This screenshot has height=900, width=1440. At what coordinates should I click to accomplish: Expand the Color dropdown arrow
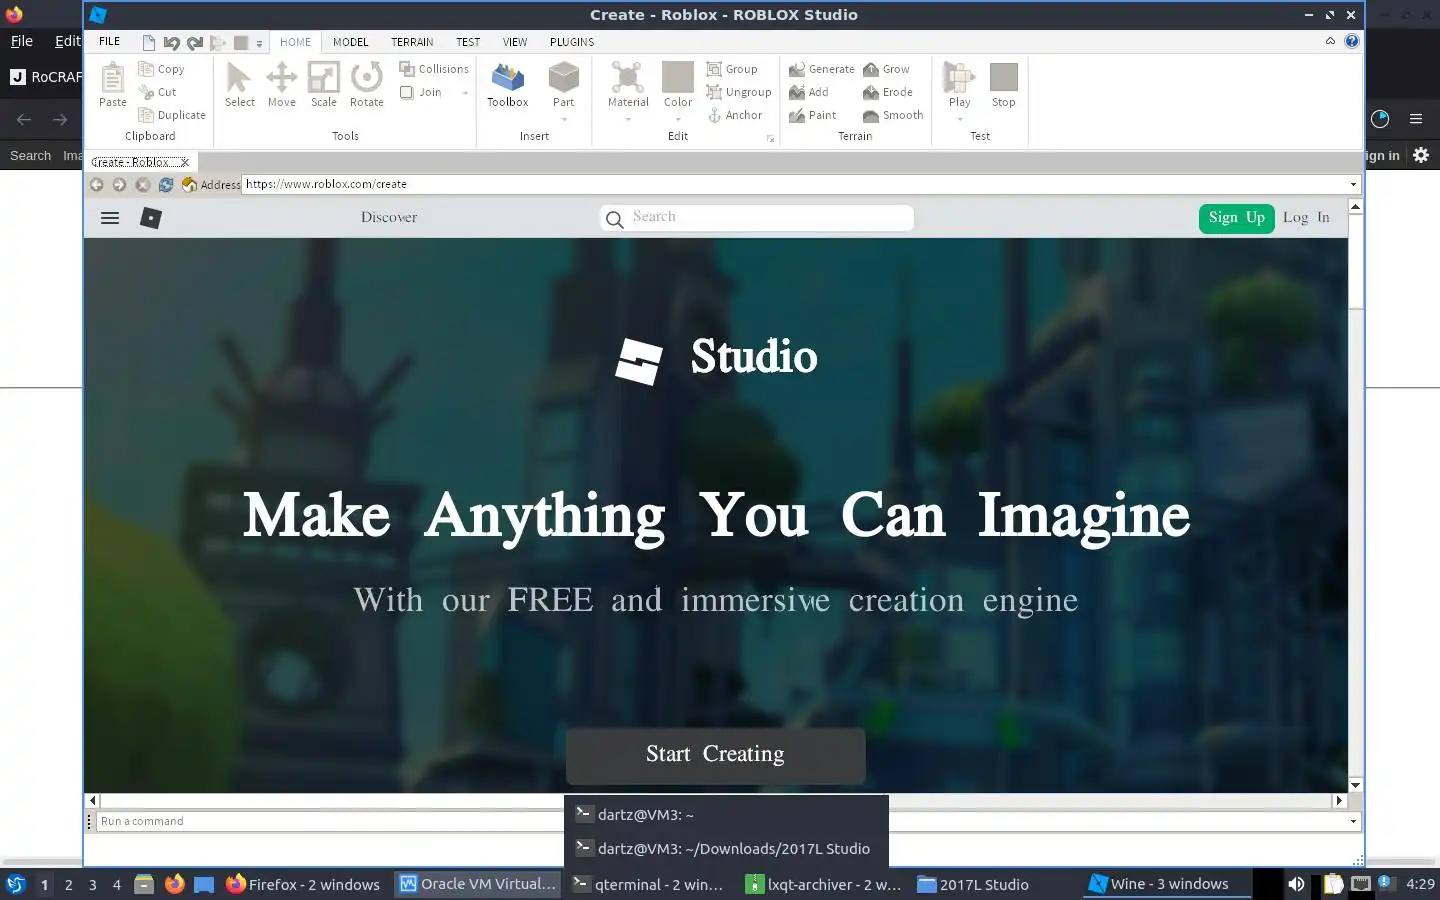pyautogui.click(x=678, y=119)
